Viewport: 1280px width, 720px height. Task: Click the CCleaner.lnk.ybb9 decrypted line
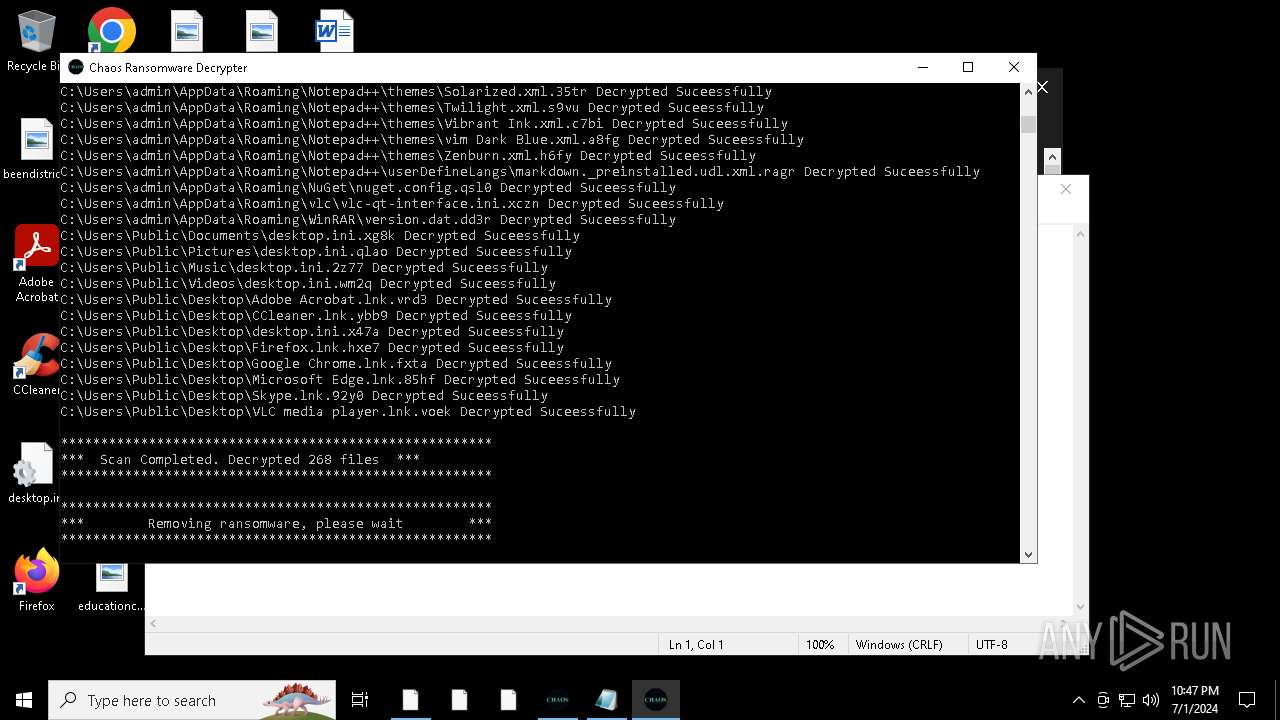[316, 316]
